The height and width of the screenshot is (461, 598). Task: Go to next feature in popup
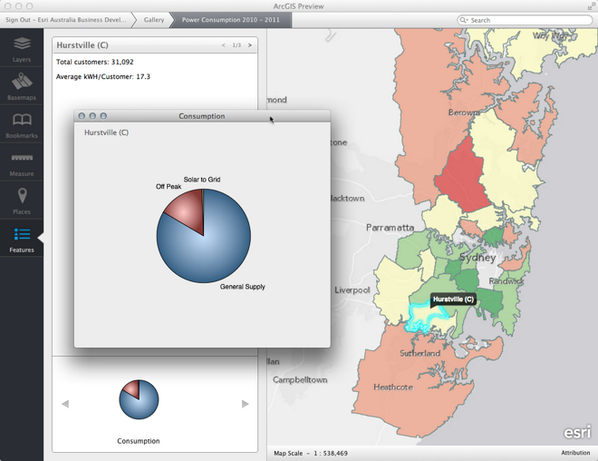[250, 45]
